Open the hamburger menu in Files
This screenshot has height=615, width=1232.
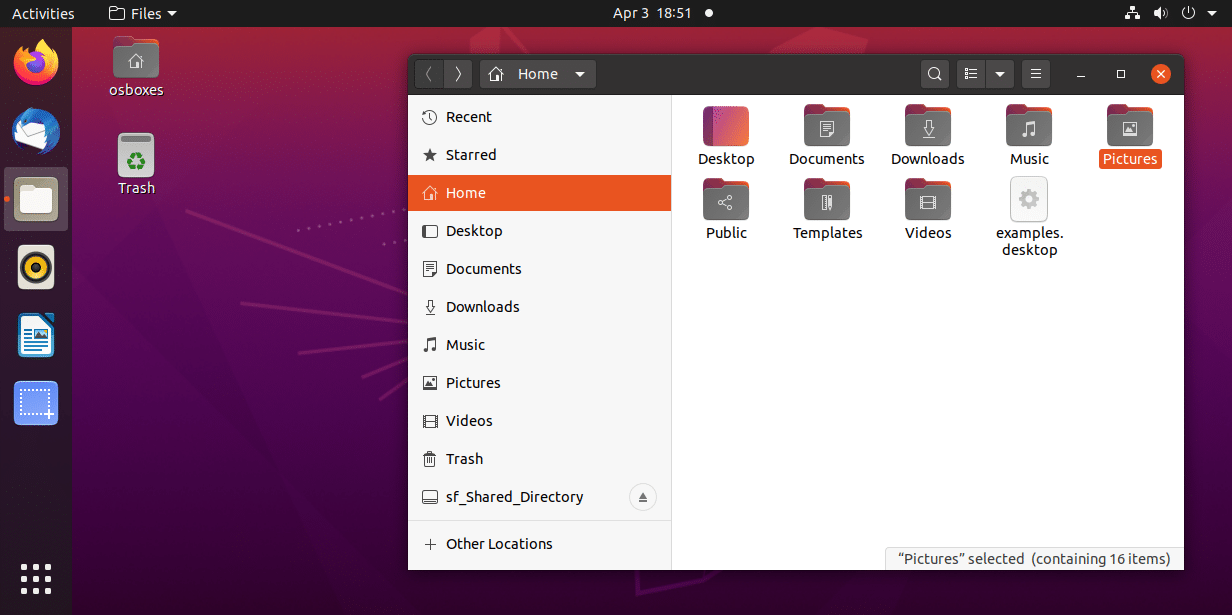click(x=1035, y=73)
